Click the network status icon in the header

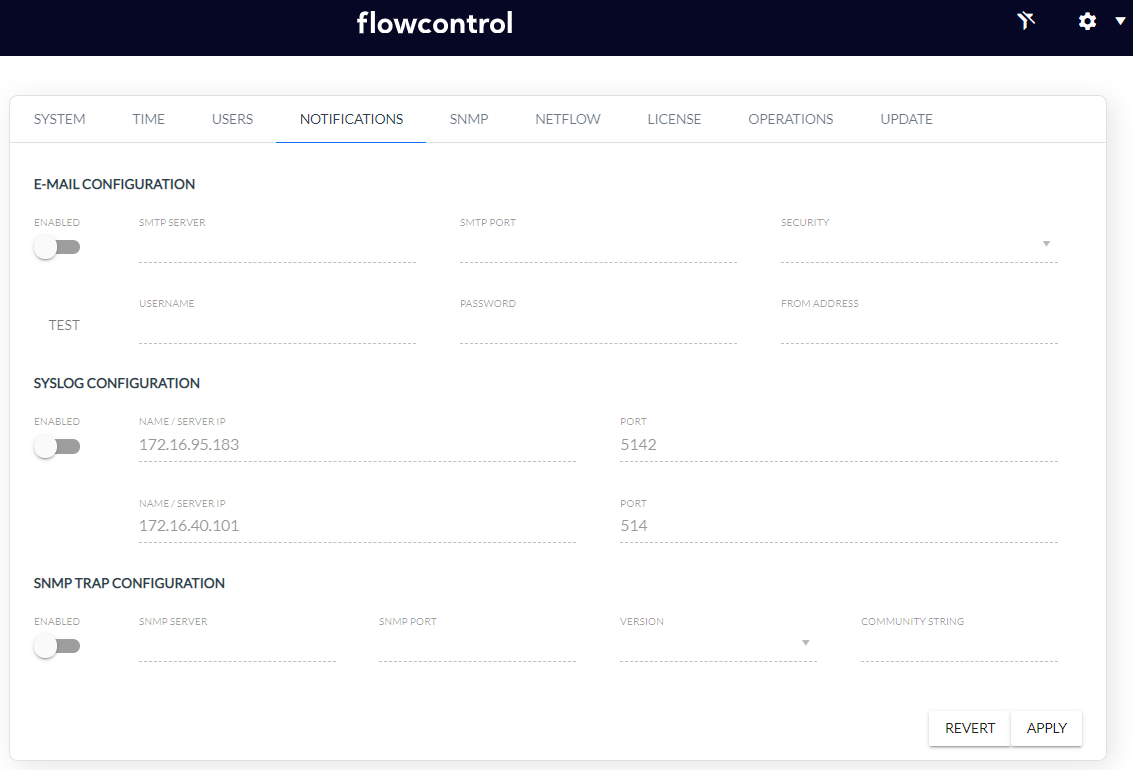tap(1026, 21)
